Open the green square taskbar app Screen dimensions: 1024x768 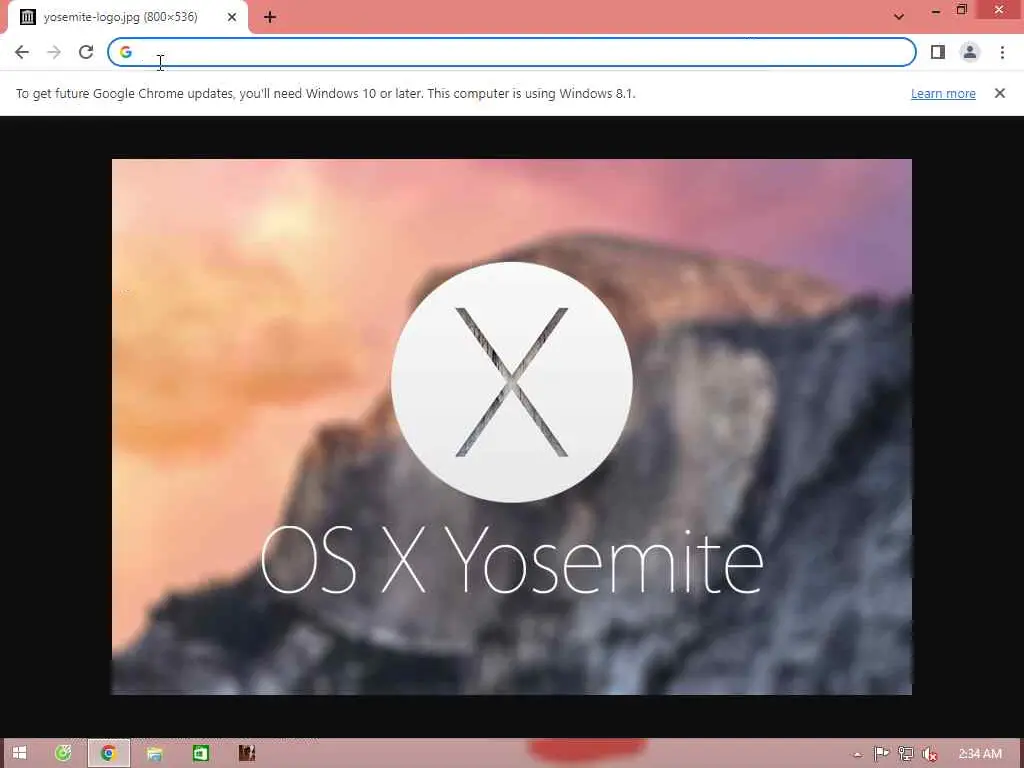tap(200, 754)
